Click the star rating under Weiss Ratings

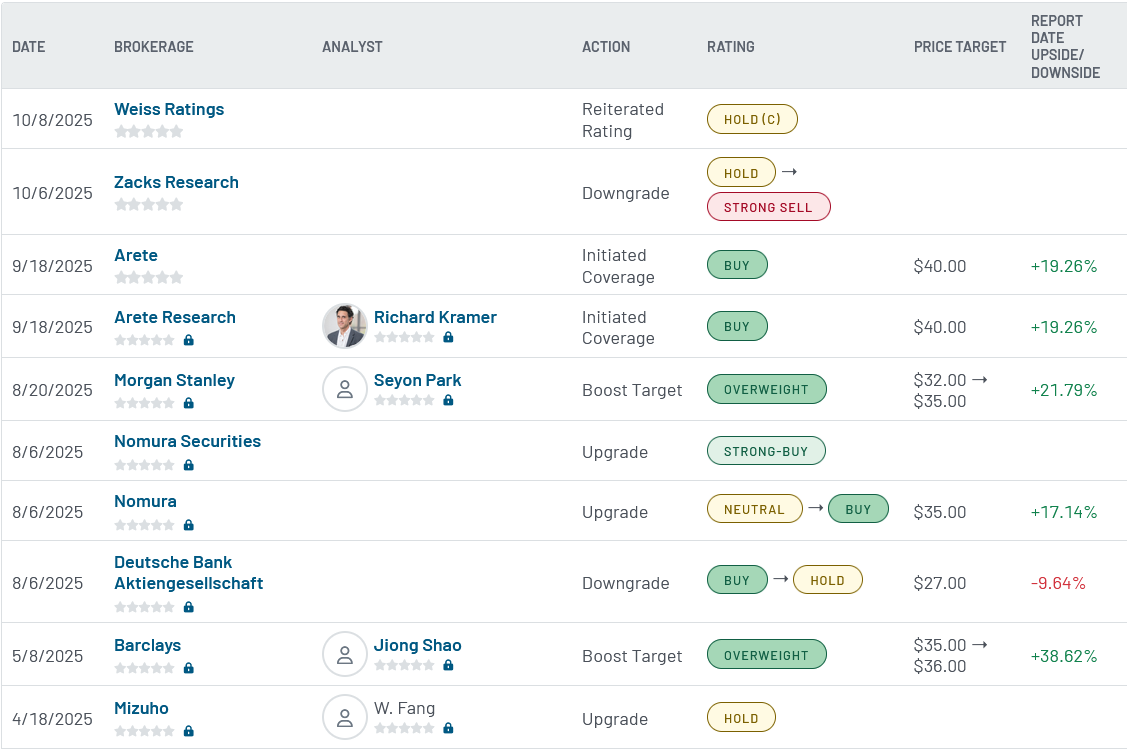(149, 132)
